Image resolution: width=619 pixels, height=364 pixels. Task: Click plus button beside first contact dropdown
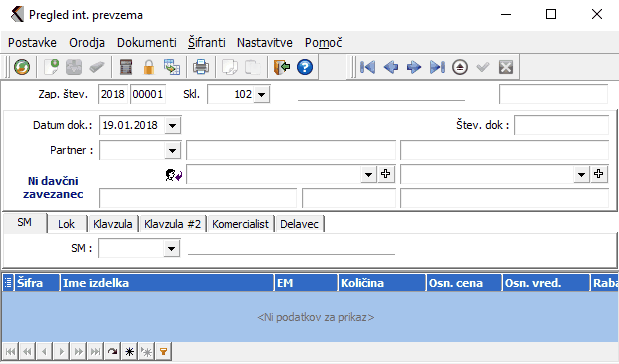click(x=386, y=174)
